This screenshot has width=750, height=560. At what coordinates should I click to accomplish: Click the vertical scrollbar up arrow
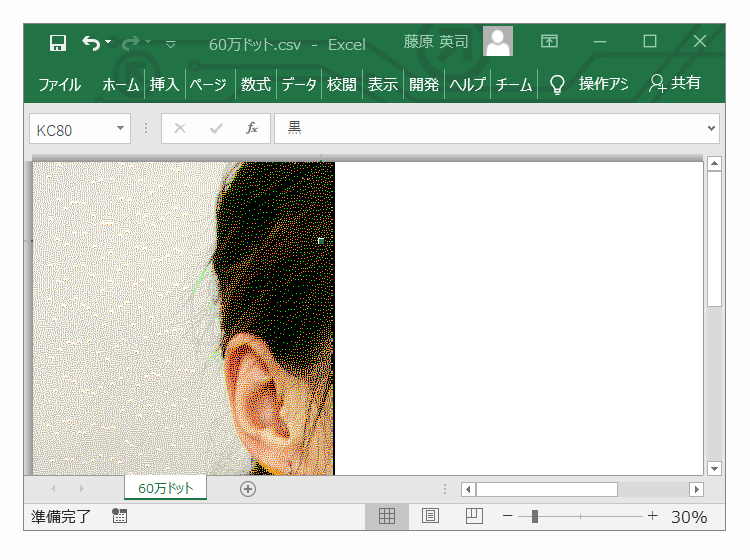pyautogui.click(x=714, y=164)
